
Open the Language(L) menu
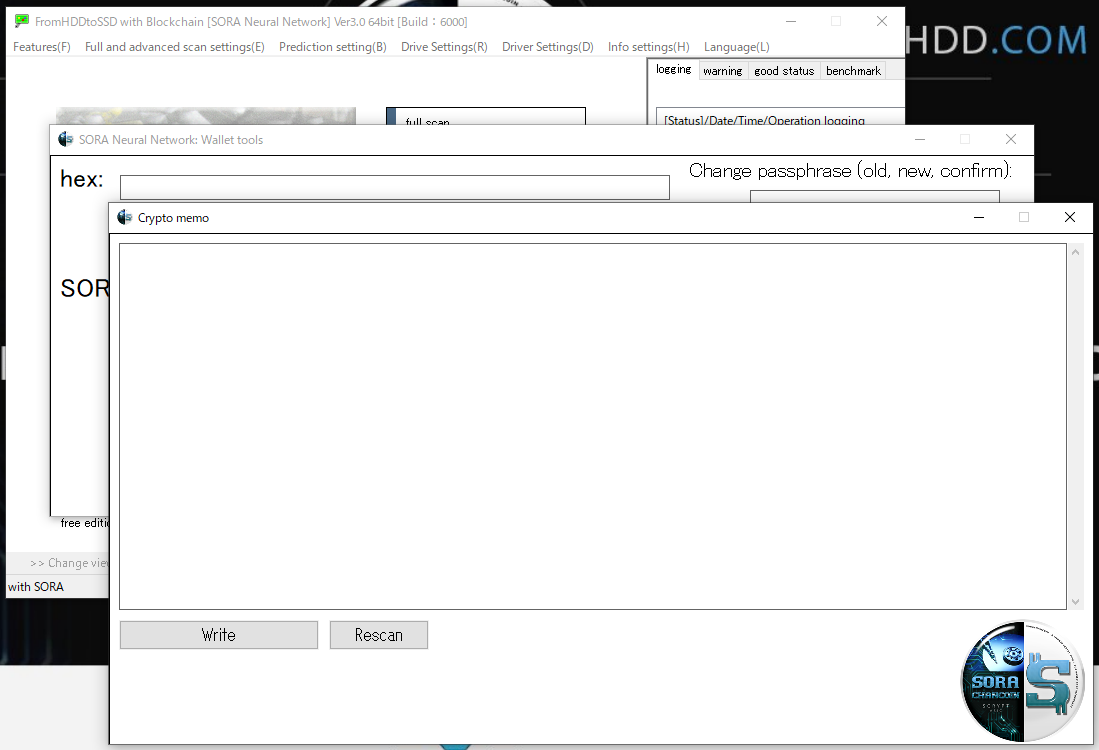tap(737, 47)
